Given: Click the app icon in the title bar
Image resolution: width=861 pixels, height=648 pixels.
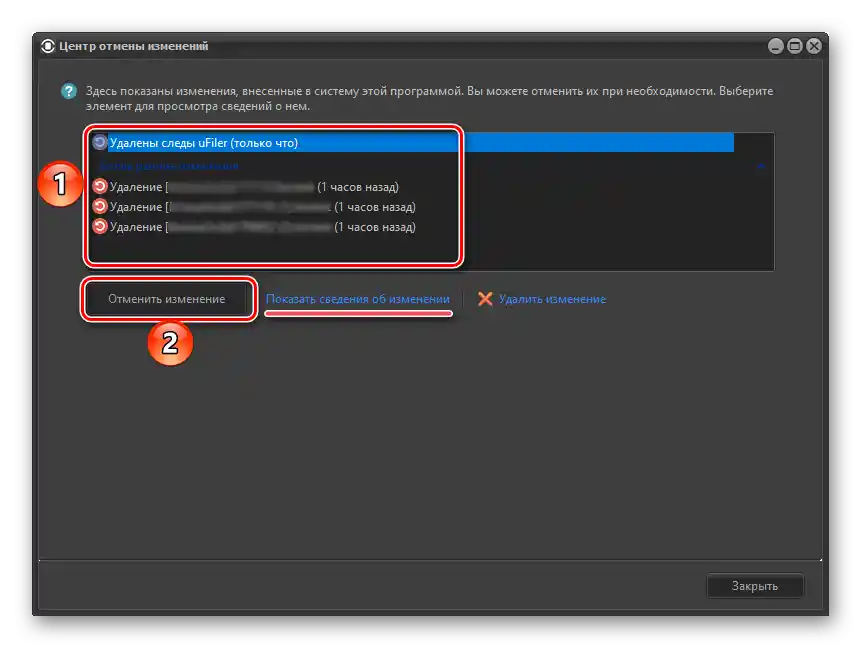Looking at the screenshot, I should [48, 46].
